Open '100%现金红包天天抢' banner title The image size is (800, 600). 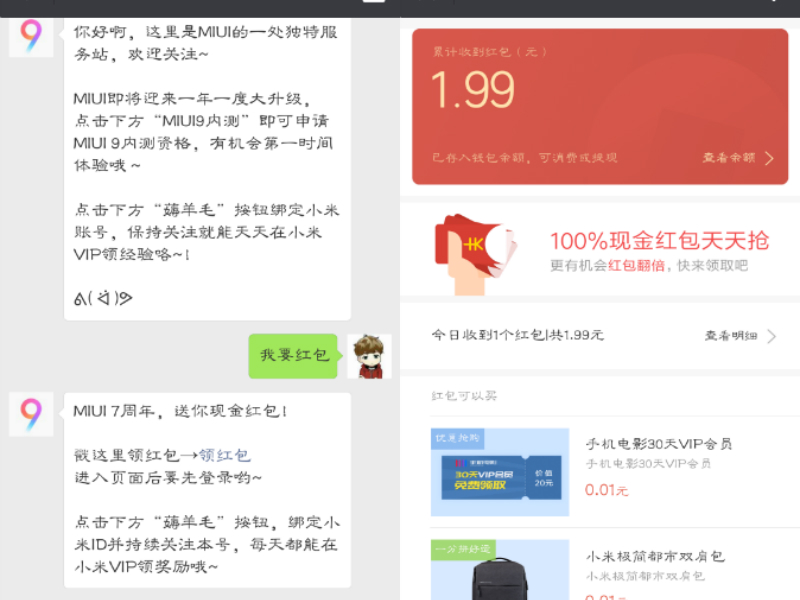click(x=659, y=240)
